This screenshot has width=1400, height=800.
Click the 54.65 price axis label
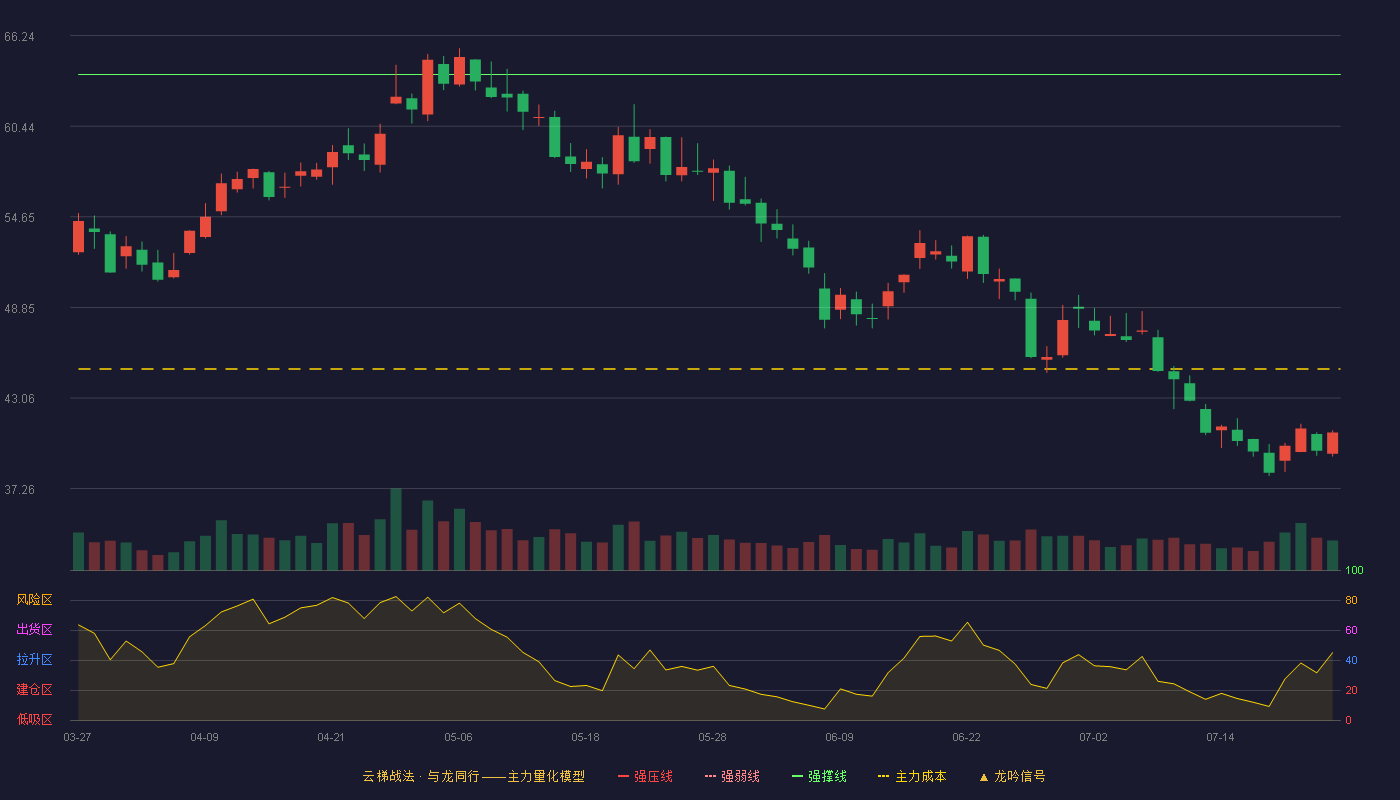19,218
